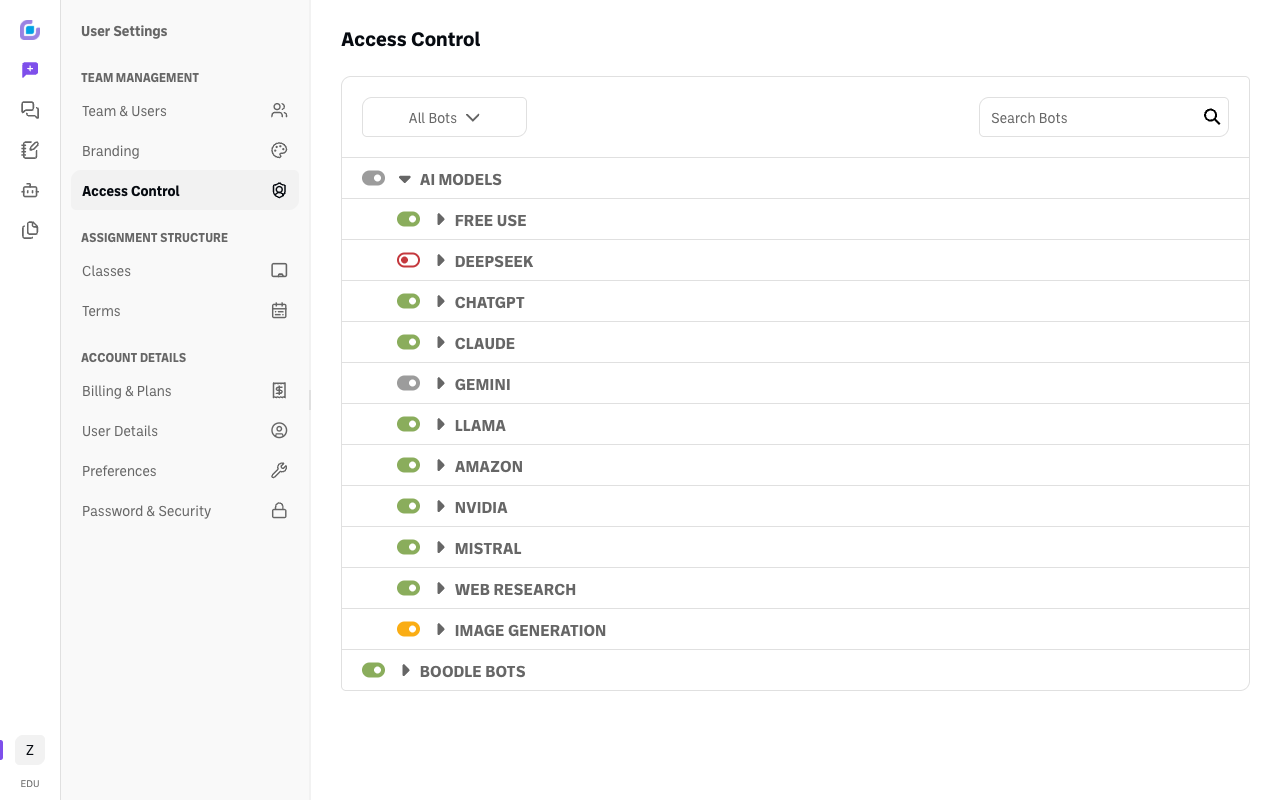Expand the CLAUDE group arrow
1280x800 pixels.
tap(440, 342)
